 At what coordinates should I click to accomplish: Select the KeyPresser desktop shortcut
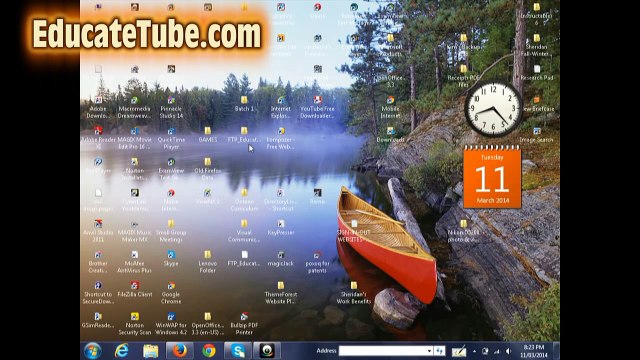click(281, 227)
